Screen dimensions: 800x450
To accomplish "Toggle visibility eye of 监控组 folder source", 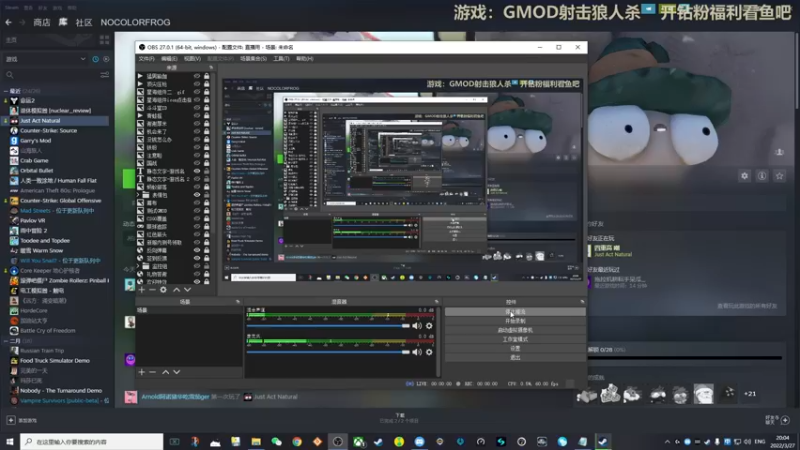I will [x=197, y=266].
